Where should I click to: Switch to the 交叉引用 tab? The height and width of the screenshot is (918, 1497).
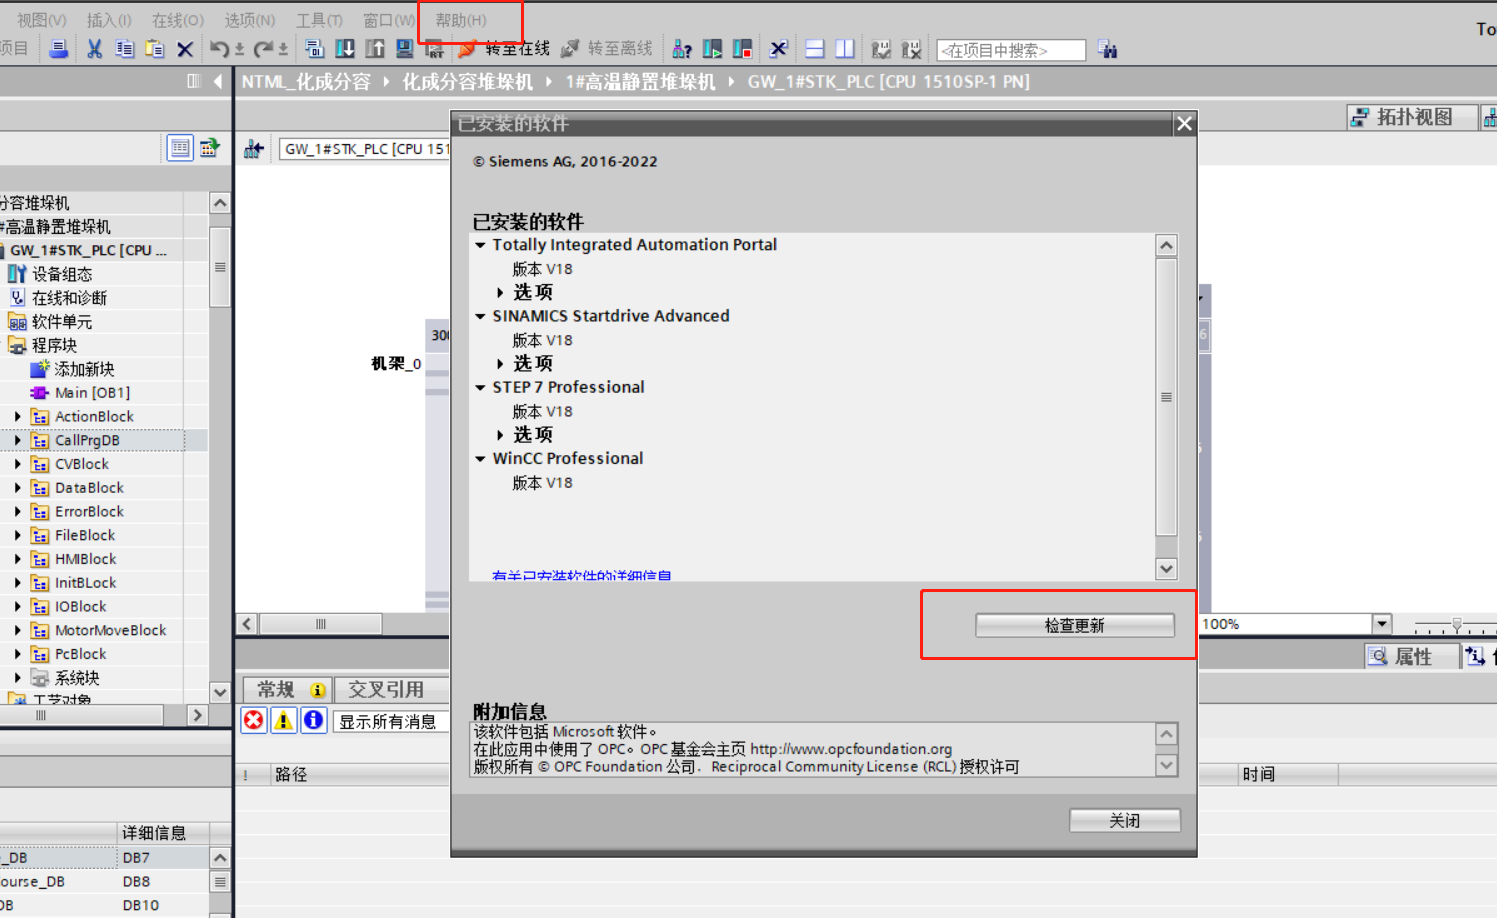(x=385, y=690)
